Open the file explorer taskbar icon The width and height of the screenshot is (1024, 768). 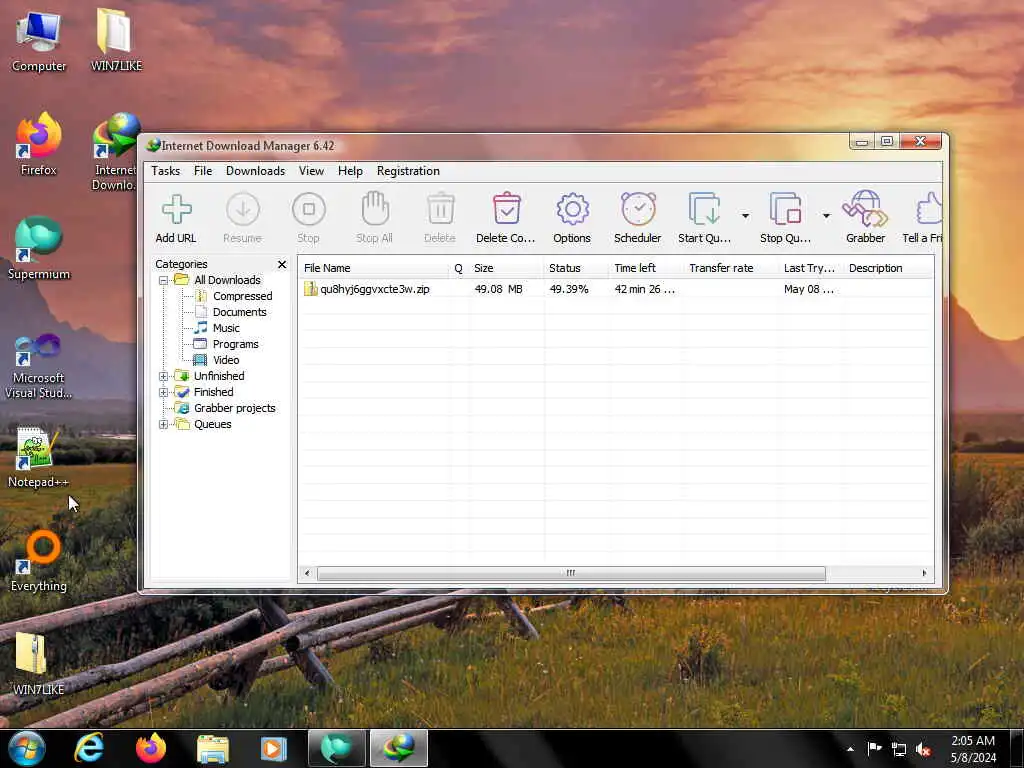213,748
